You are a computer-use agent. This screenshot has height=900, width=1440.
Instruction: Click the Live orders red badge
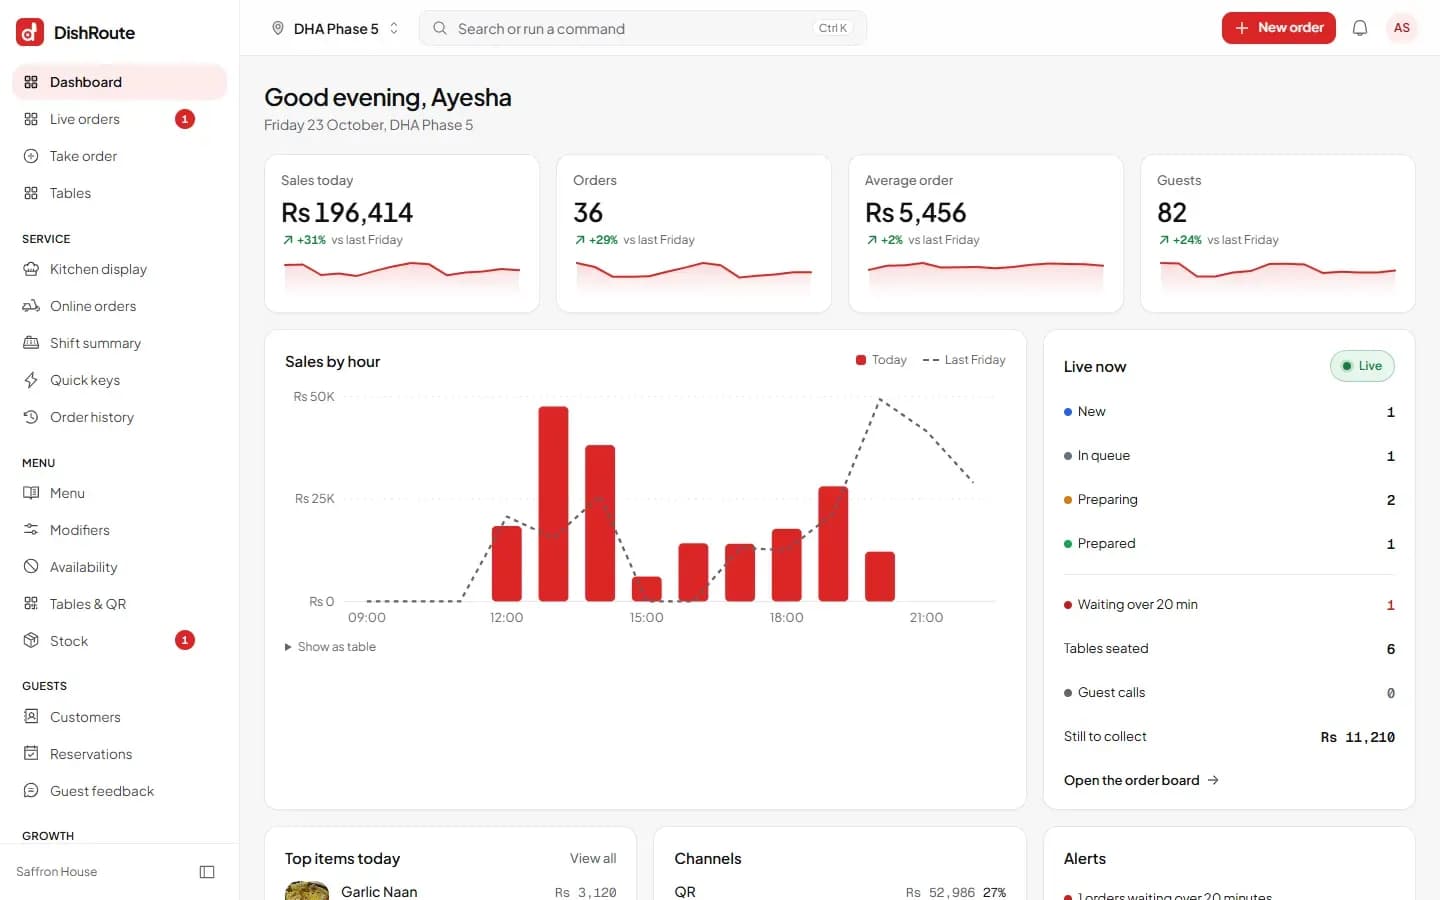[185, 119]
